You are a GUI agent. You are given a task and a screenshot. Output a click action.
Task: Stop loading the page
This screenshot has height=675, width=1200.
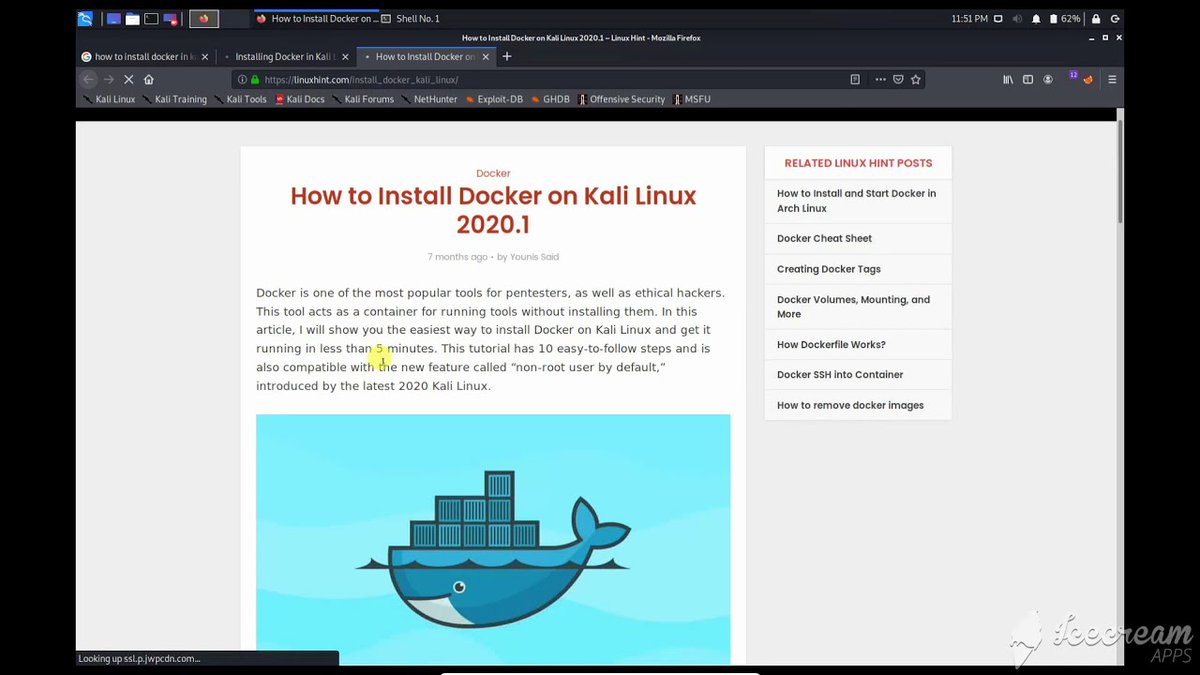click(129, 79)
